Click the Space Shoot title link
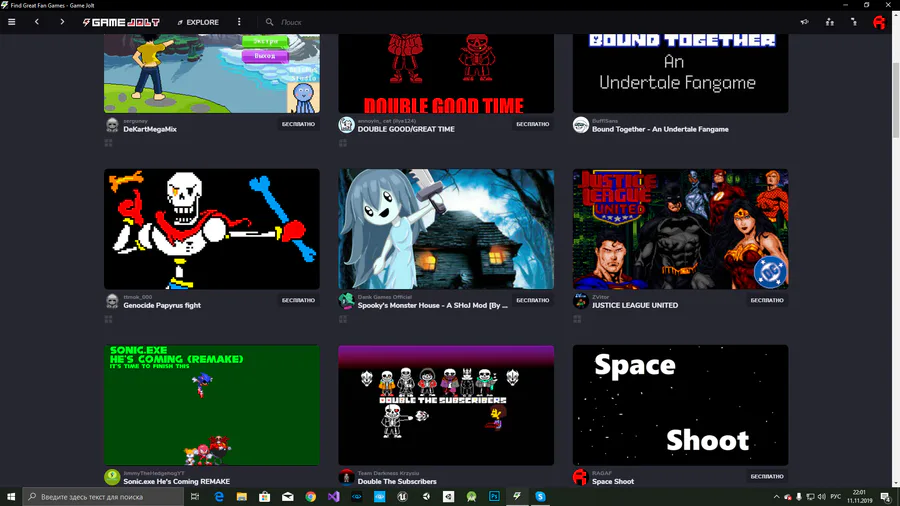Viewport: 900px width, 506px height. click(x=613, y=481)
